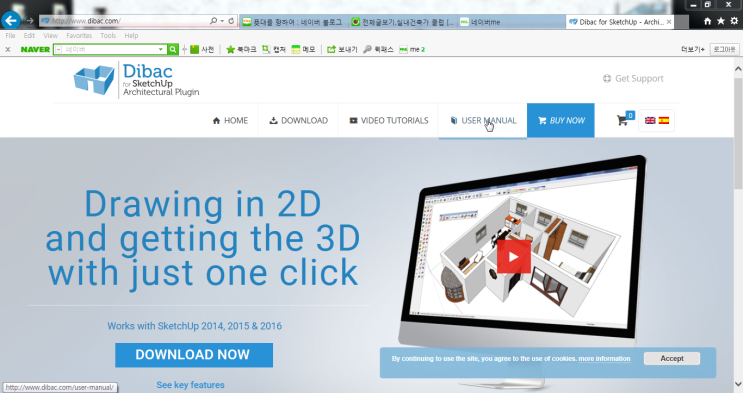Expand the Naver search box dropdown arrow

(x=161, y=49)
